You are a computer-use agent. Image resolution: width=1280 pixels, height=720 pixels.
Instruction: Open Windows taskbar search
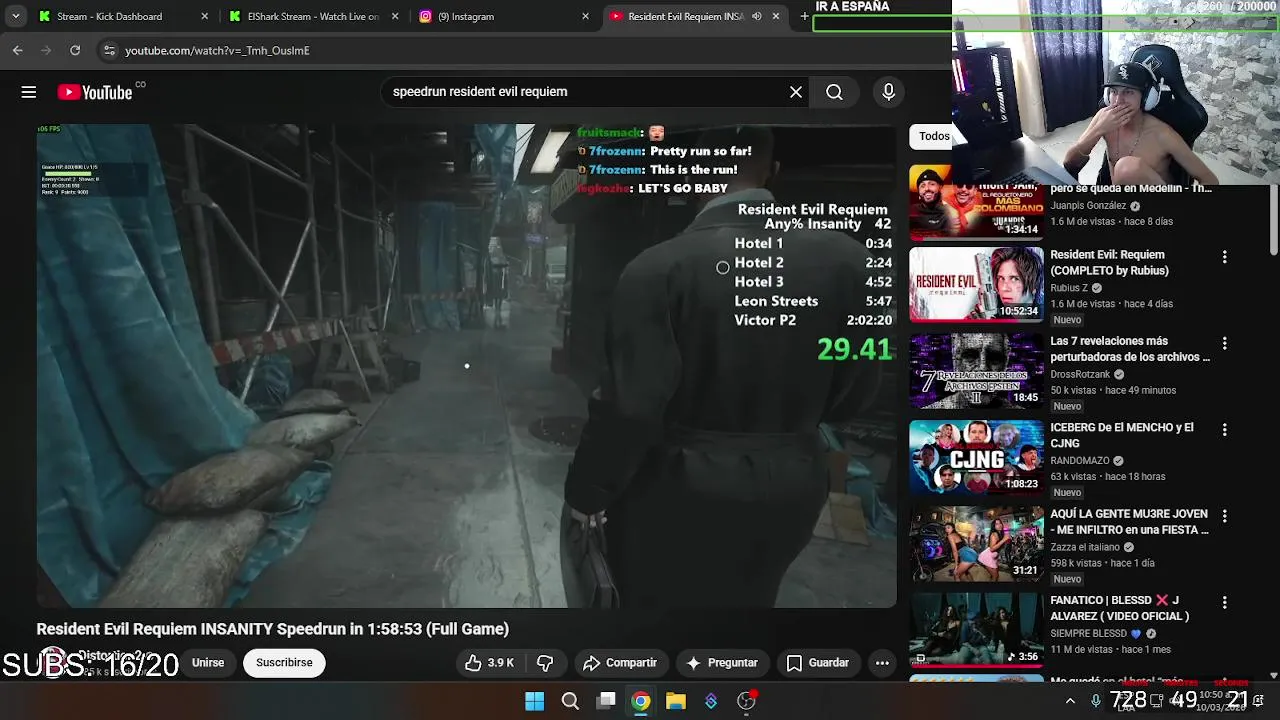point(570,701)
